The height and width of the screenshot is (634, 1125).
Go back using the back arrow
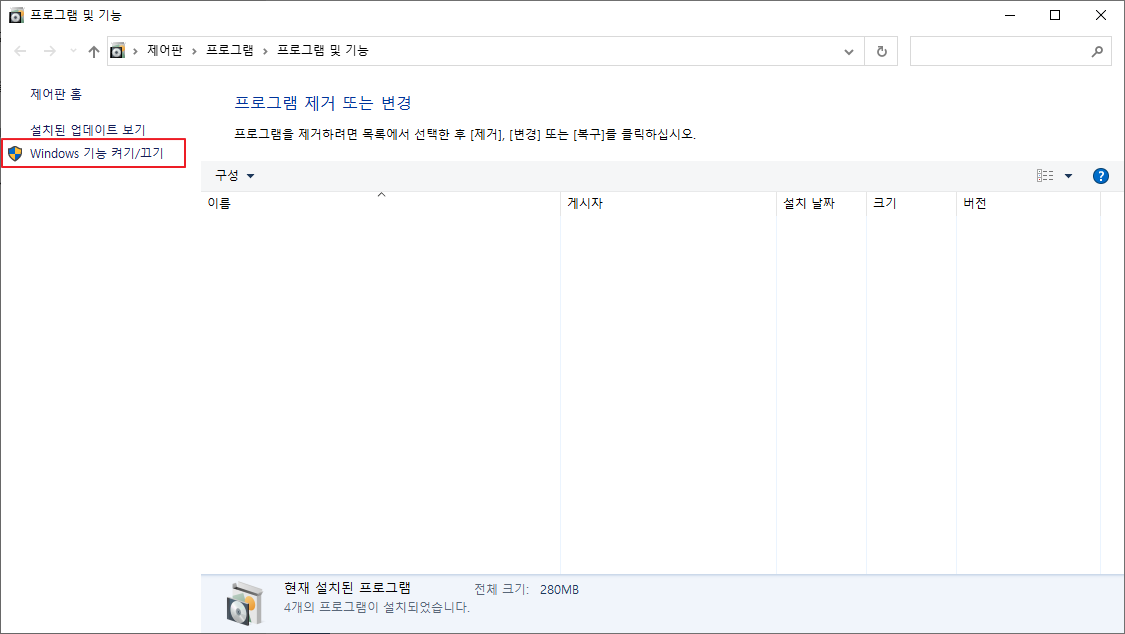20,51
